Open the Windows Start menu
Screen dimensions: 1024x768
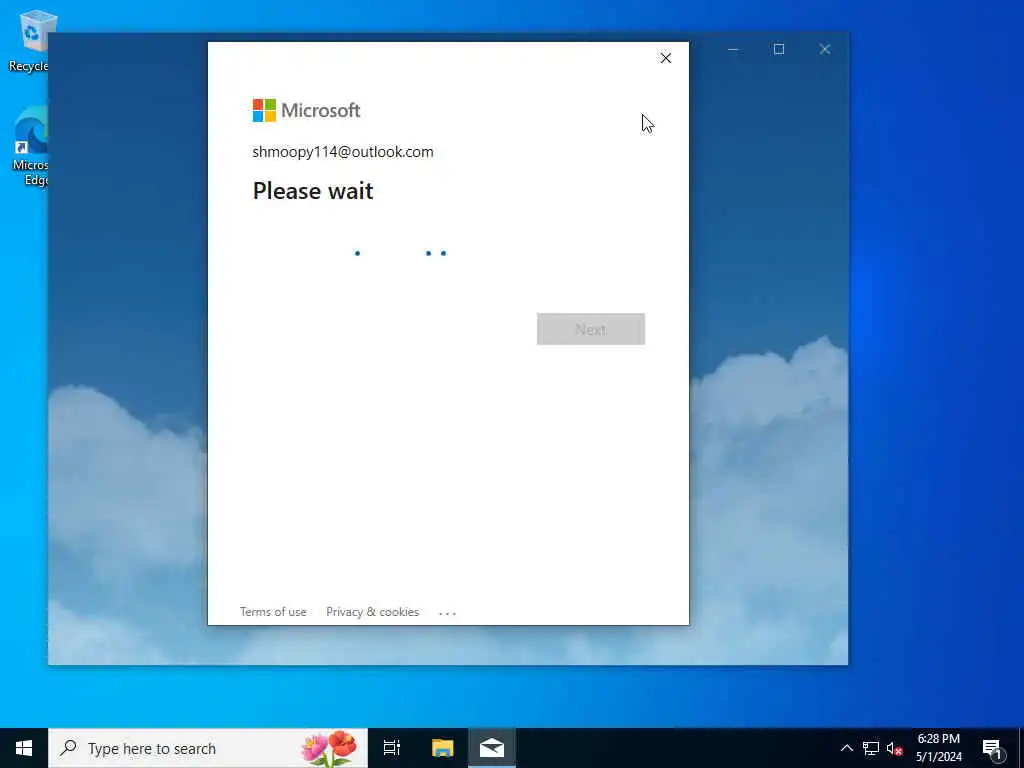[24, 748]
